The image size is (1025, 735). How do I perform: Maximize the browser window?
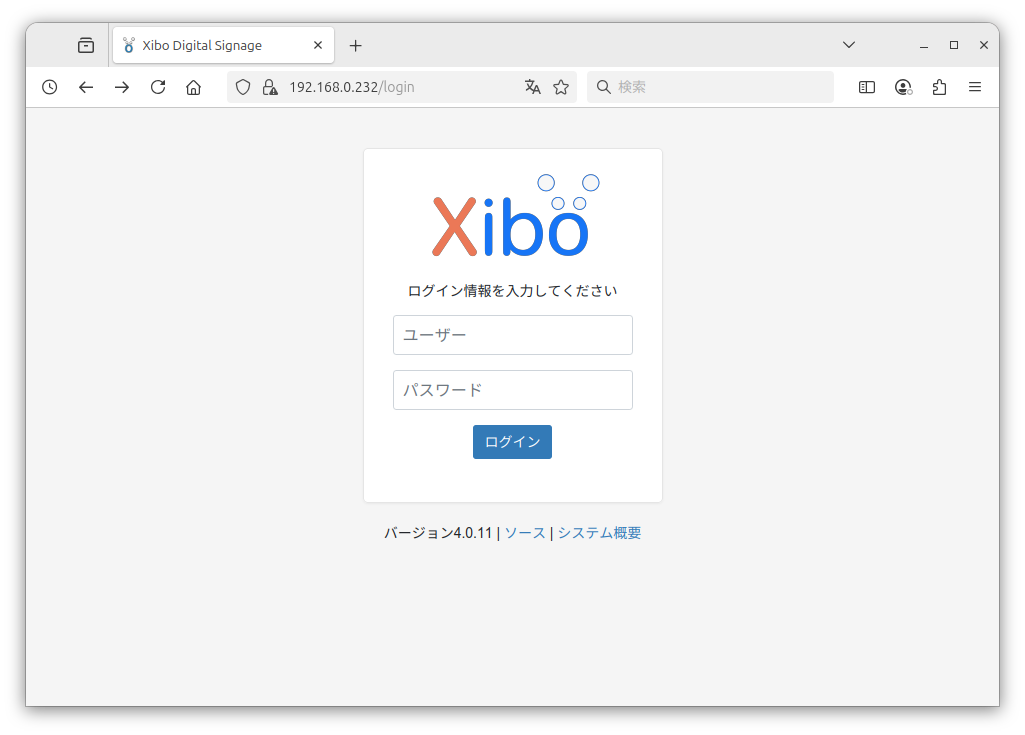click(954, 45)
